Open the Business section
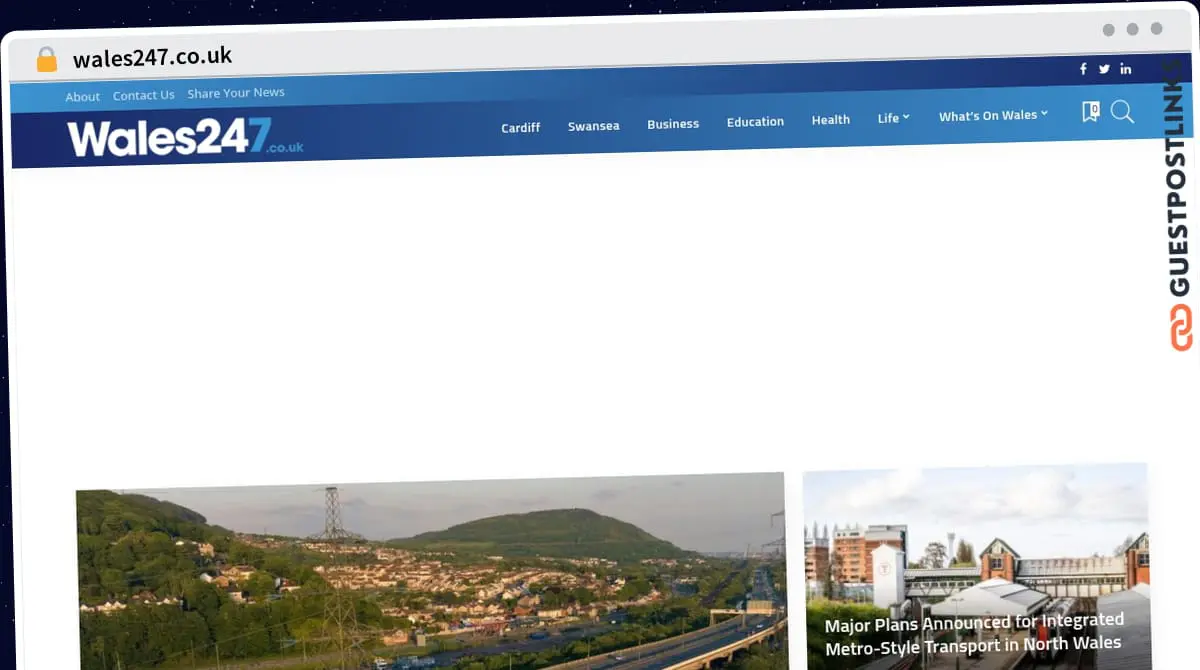This screenshot has height=670, width=1200. coord(673,124)
